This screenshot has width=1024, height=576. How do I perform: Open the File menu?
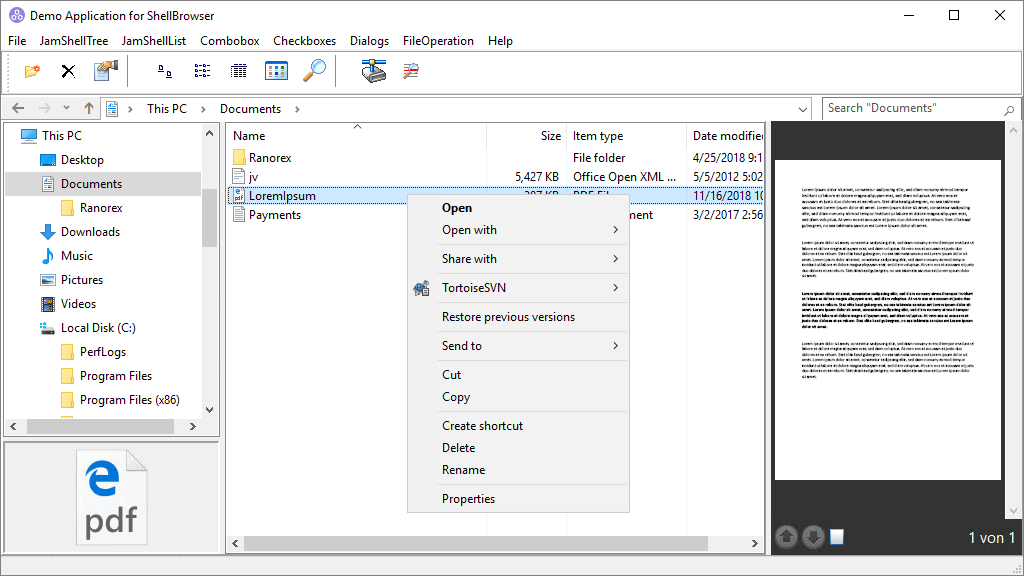(17, 40)
